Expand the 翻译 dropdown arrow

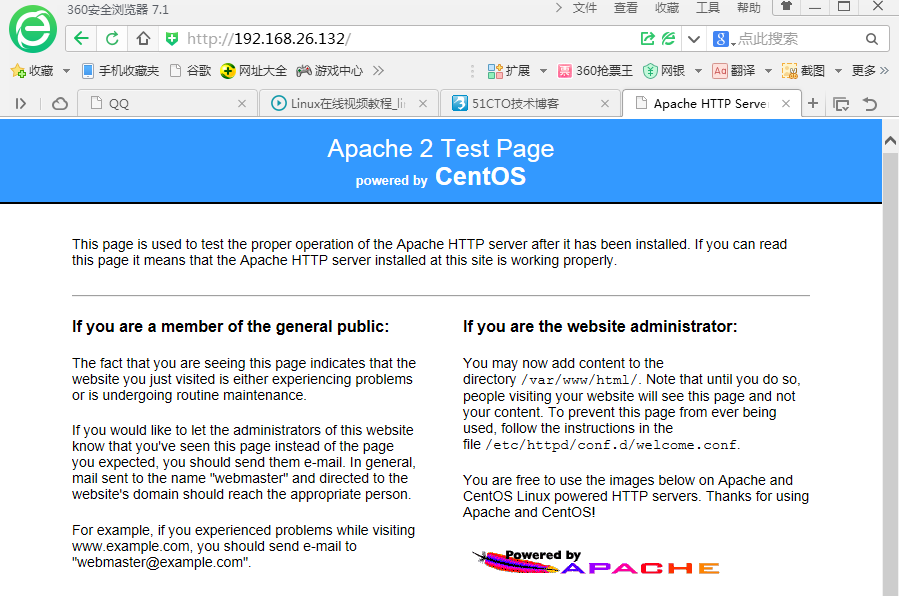(x=768, y=71)
